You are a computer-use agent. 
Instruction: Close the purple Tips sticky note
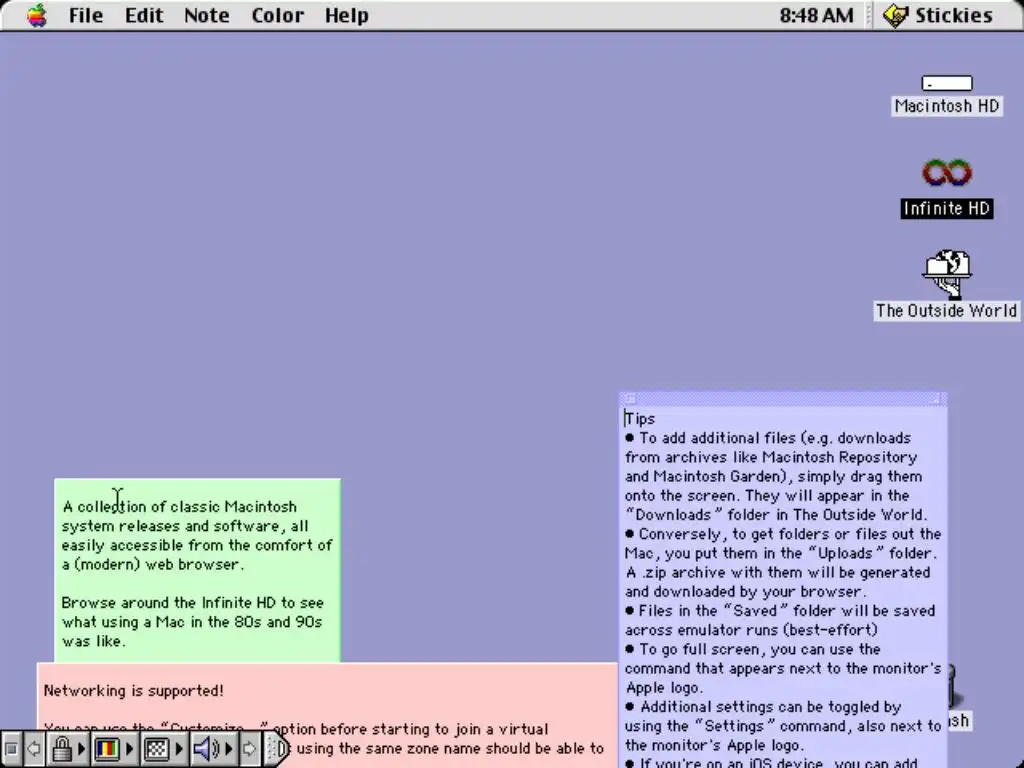point(630,398)
